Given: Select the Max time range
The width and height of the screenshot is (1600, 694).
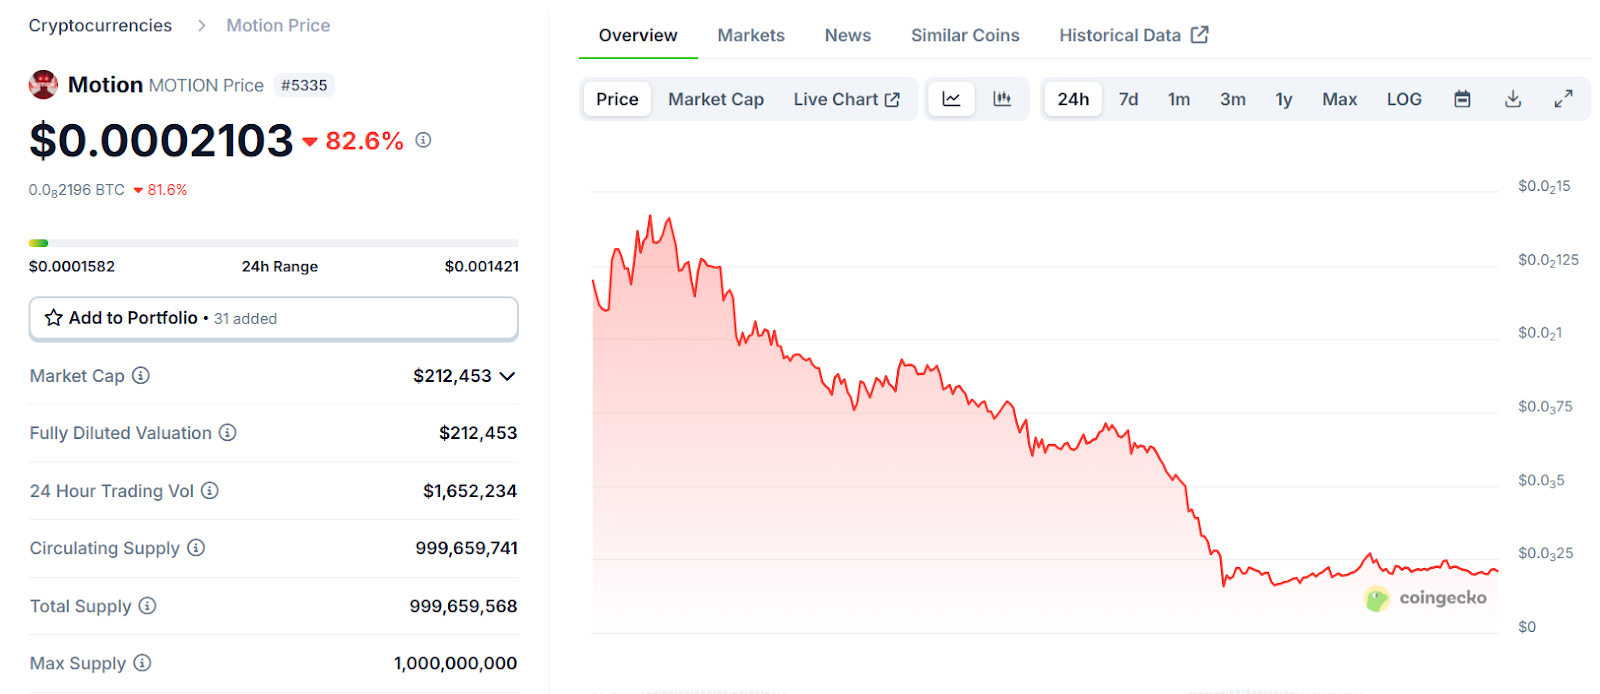Looking at the screenshot, I should (1339, 99).
